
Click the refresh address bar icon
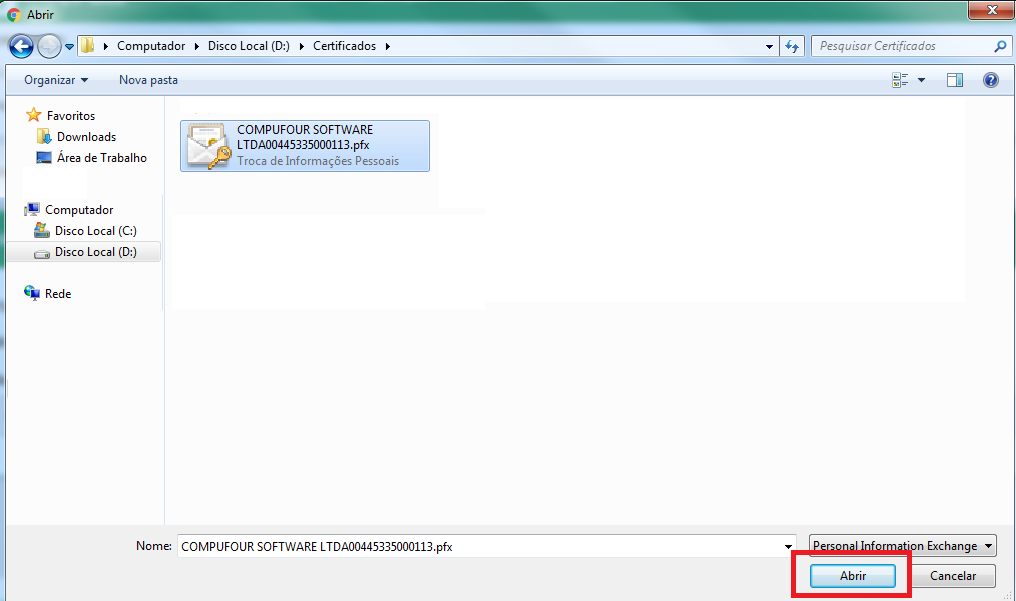(793, 46)
